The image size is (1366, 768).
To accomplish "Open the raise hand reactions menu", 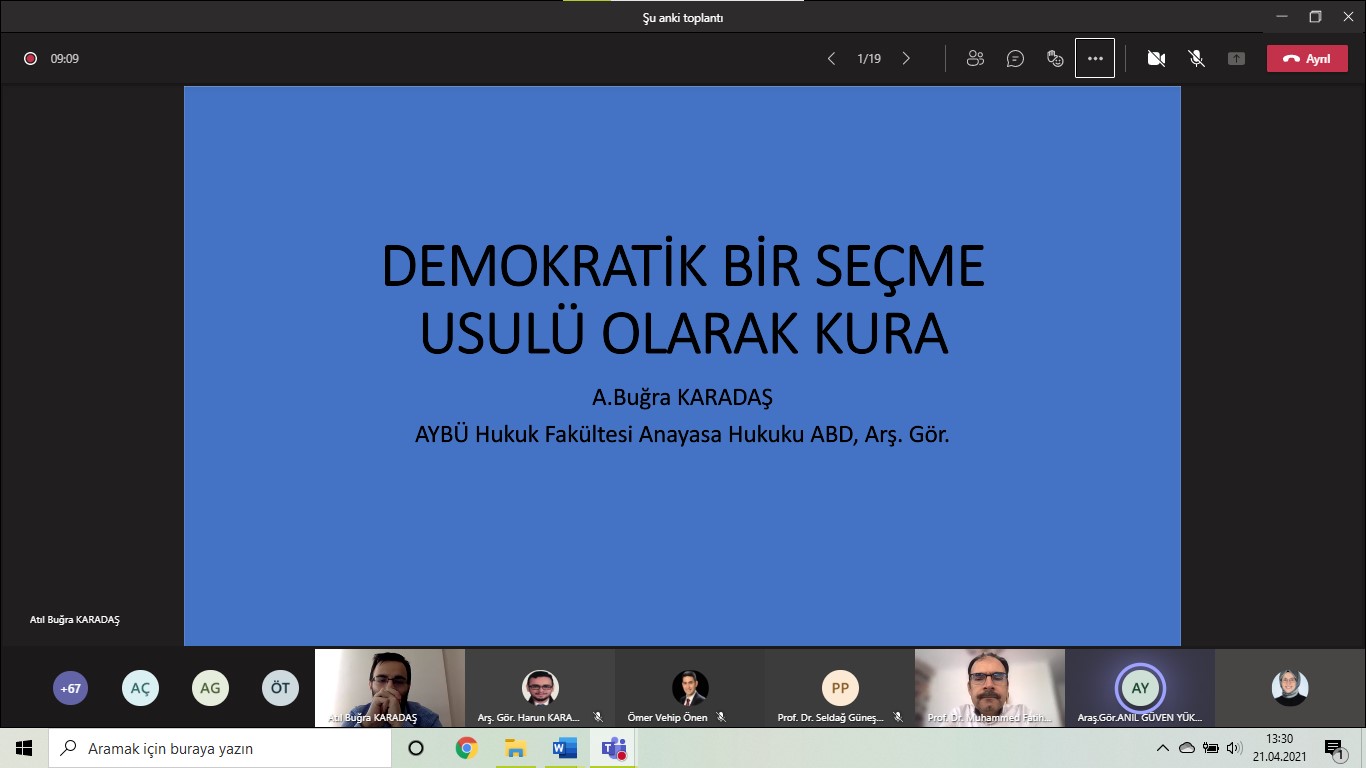I will [1055, 59].
